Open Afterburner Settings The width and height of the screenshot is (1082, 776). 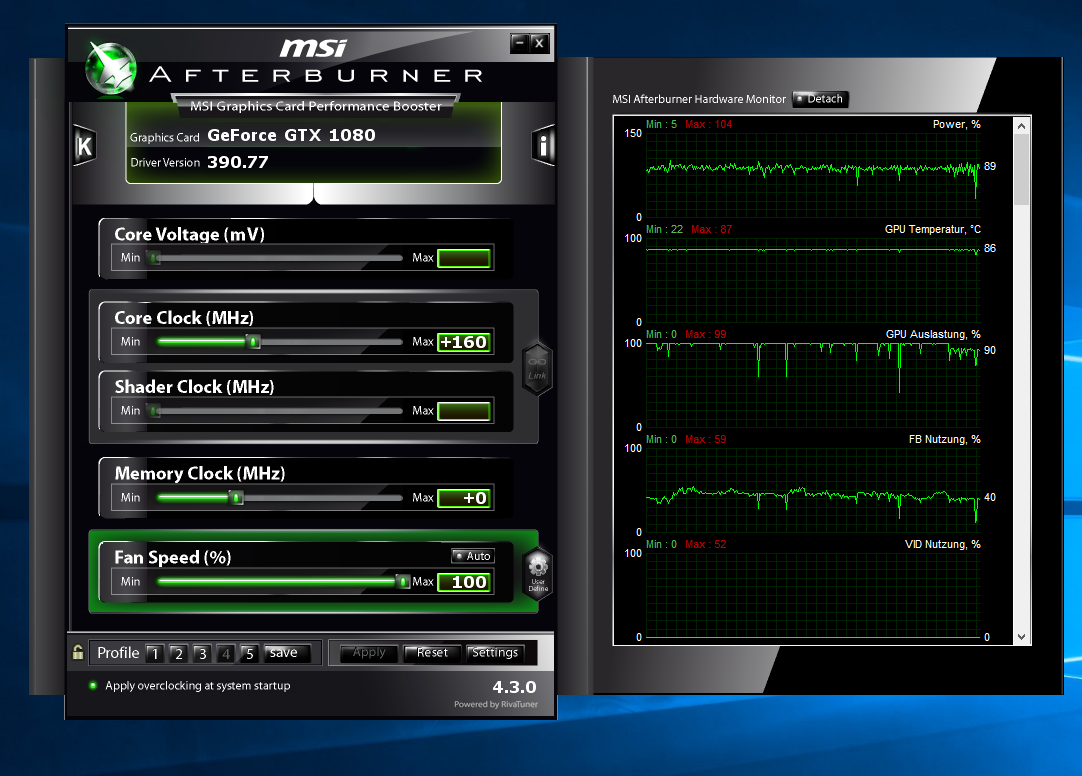pyautogui.click(x=495, y=653)
